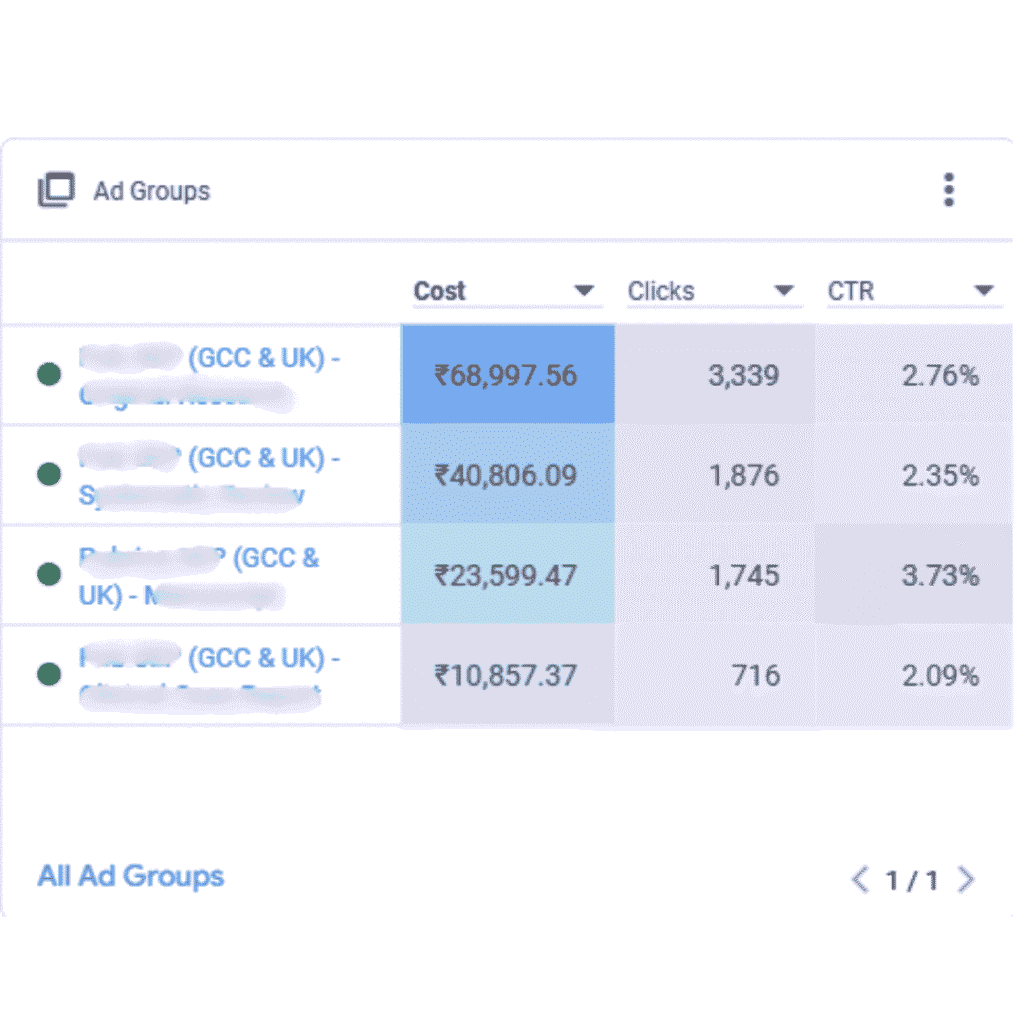Open the three-dot more options menu

[x=948, y=190]
